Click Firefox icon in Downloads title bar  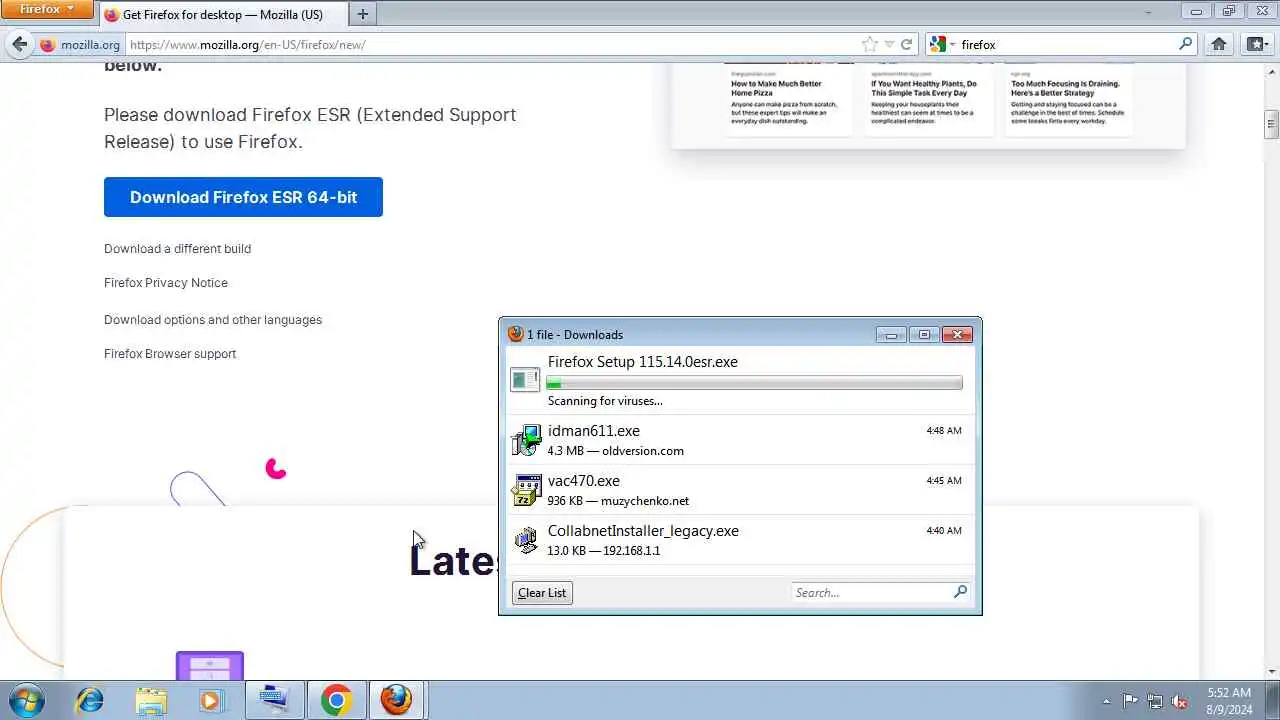[515, 334]
